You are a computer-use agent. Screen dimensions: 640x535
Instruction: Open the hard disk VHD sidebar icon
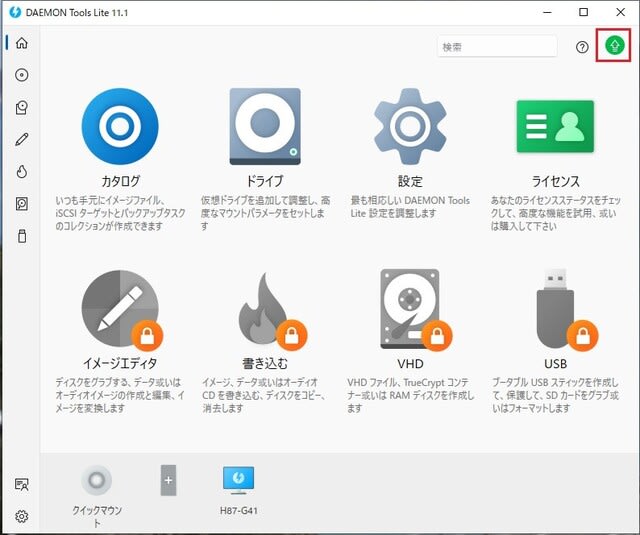(22, 204)
